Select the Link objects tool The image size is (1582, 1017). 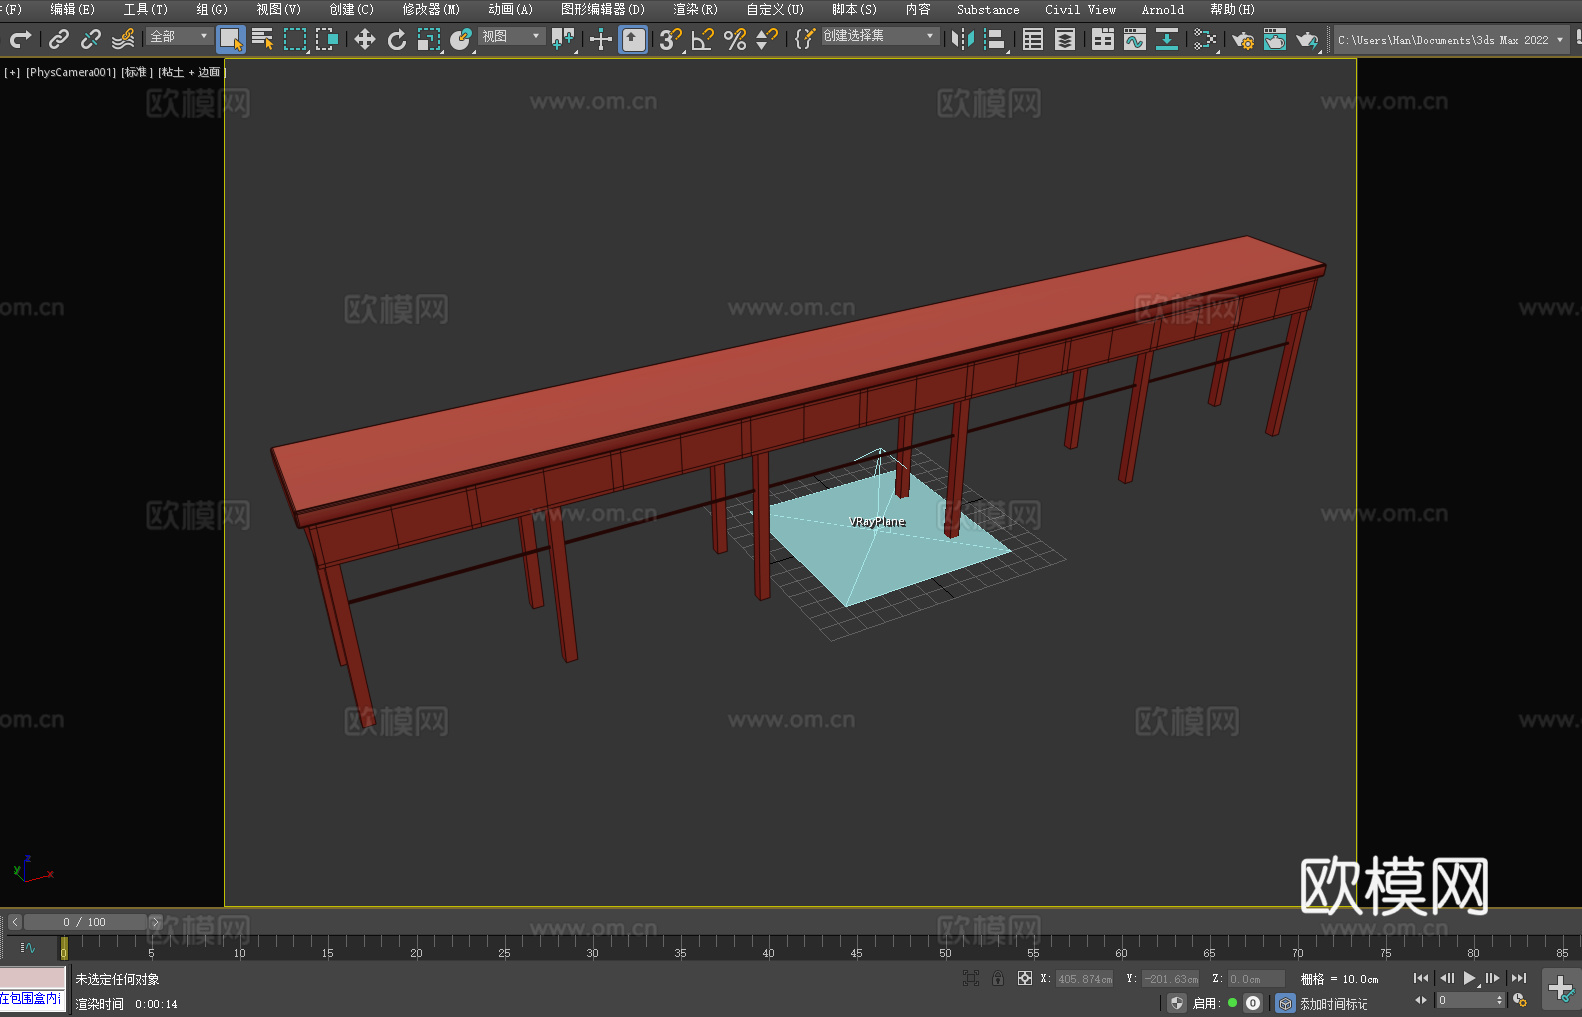[x=59, y=39]
